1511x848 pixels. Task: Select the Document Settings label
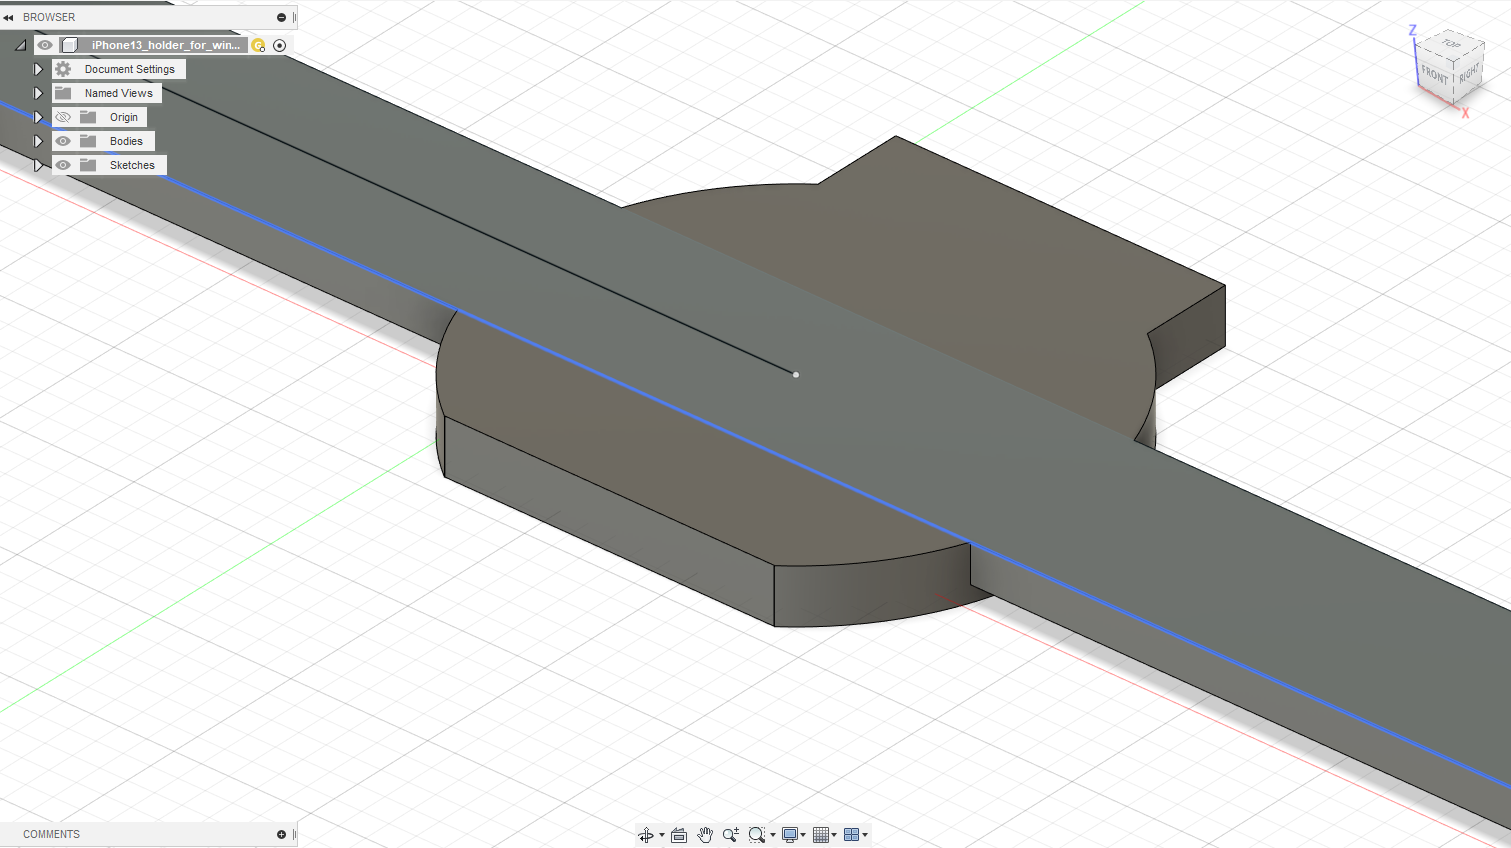[x=130, y=69]
